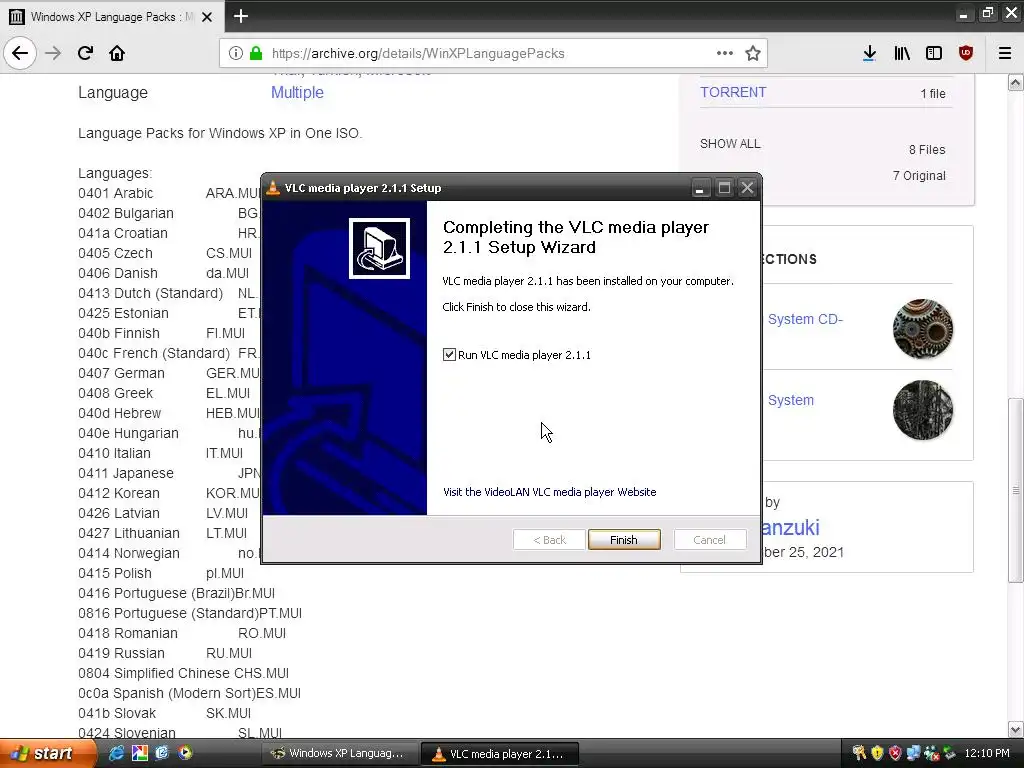
Task: Click the 7 Original text
Action: click(919, 176)
